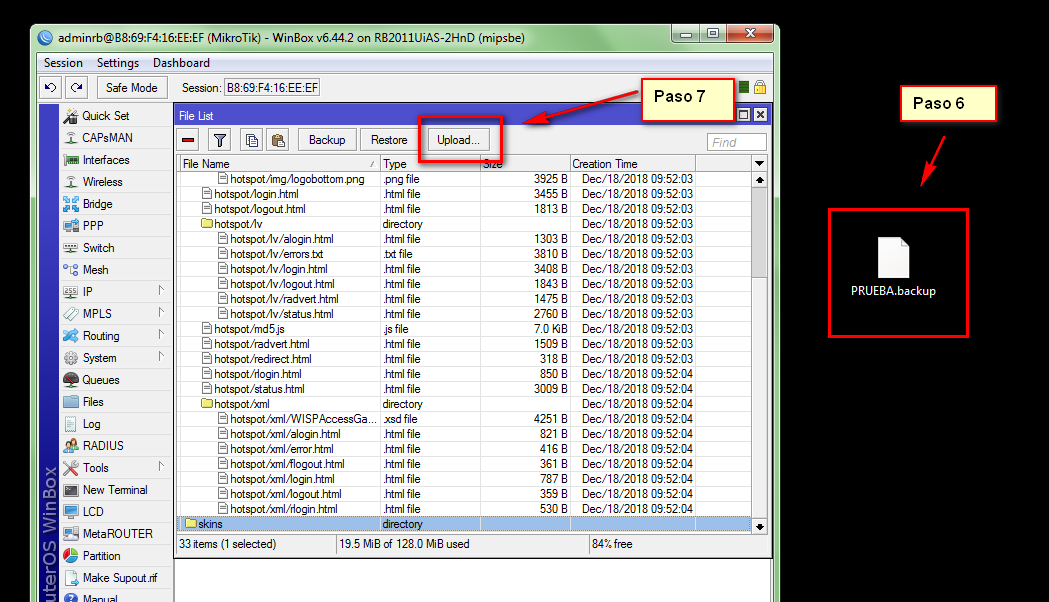1049x602 pixels.
Task: Open the file list Filter funnel
Action: (219, 140)
